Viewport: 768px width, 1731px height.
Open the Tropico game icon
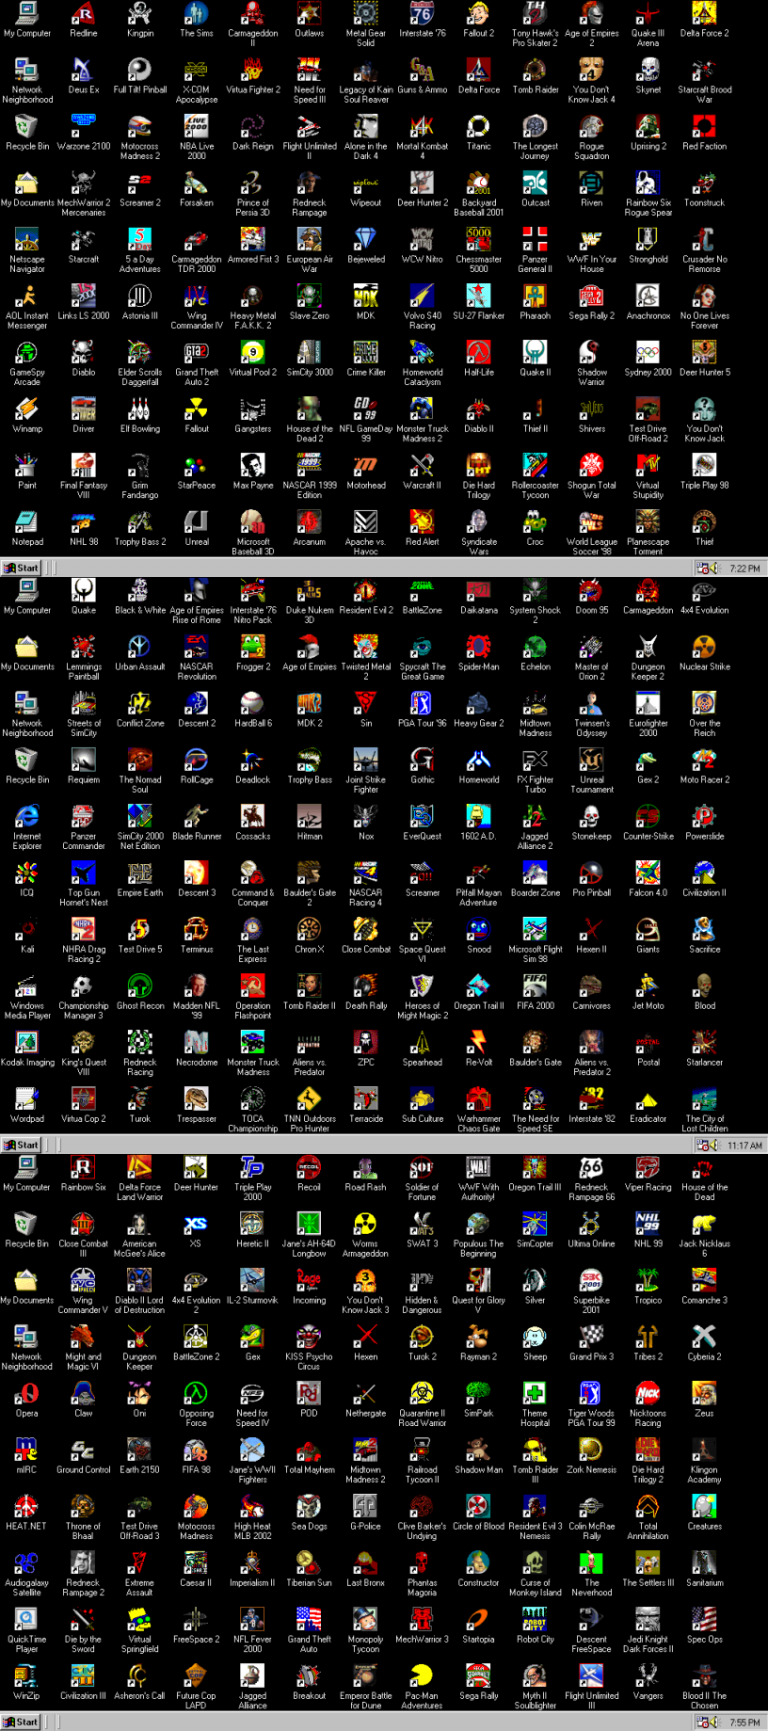tap(648, 1280)
